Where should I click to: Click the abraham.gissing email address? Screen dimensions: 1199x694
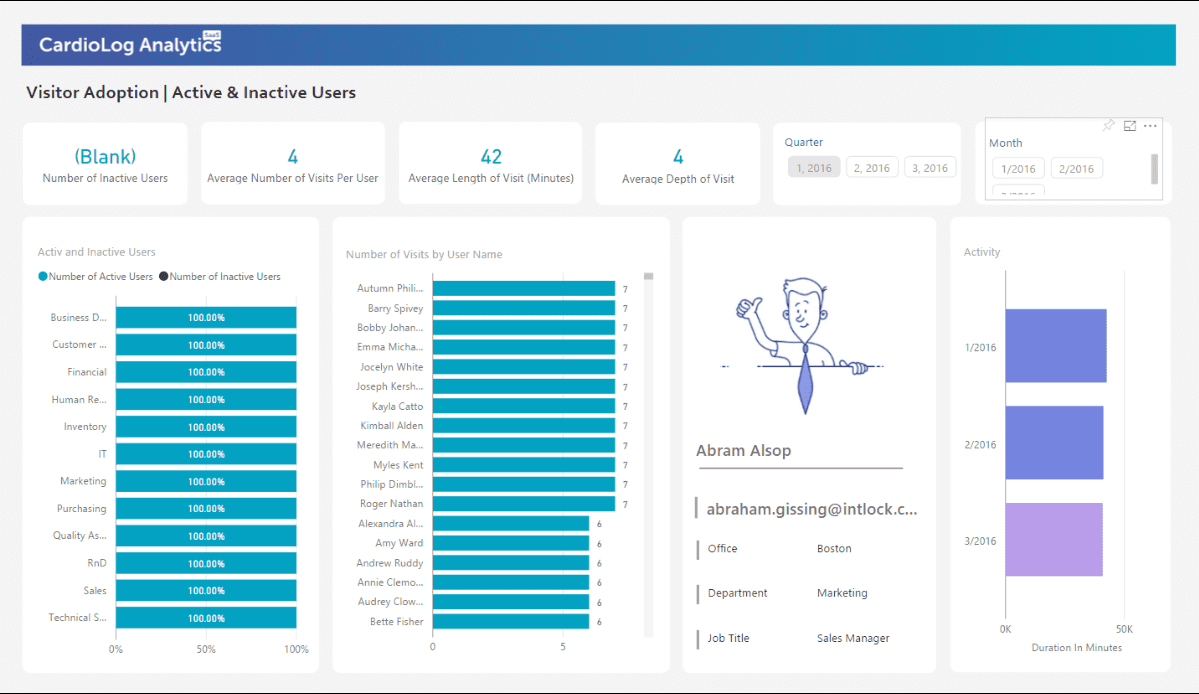811,509
